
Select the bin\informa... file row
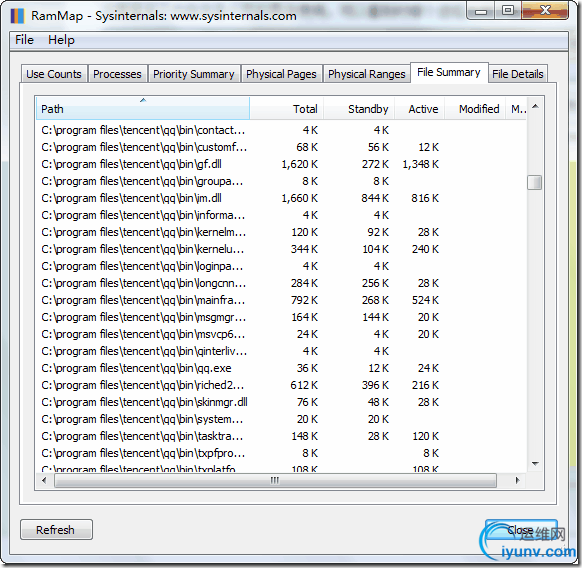[281, 215]
